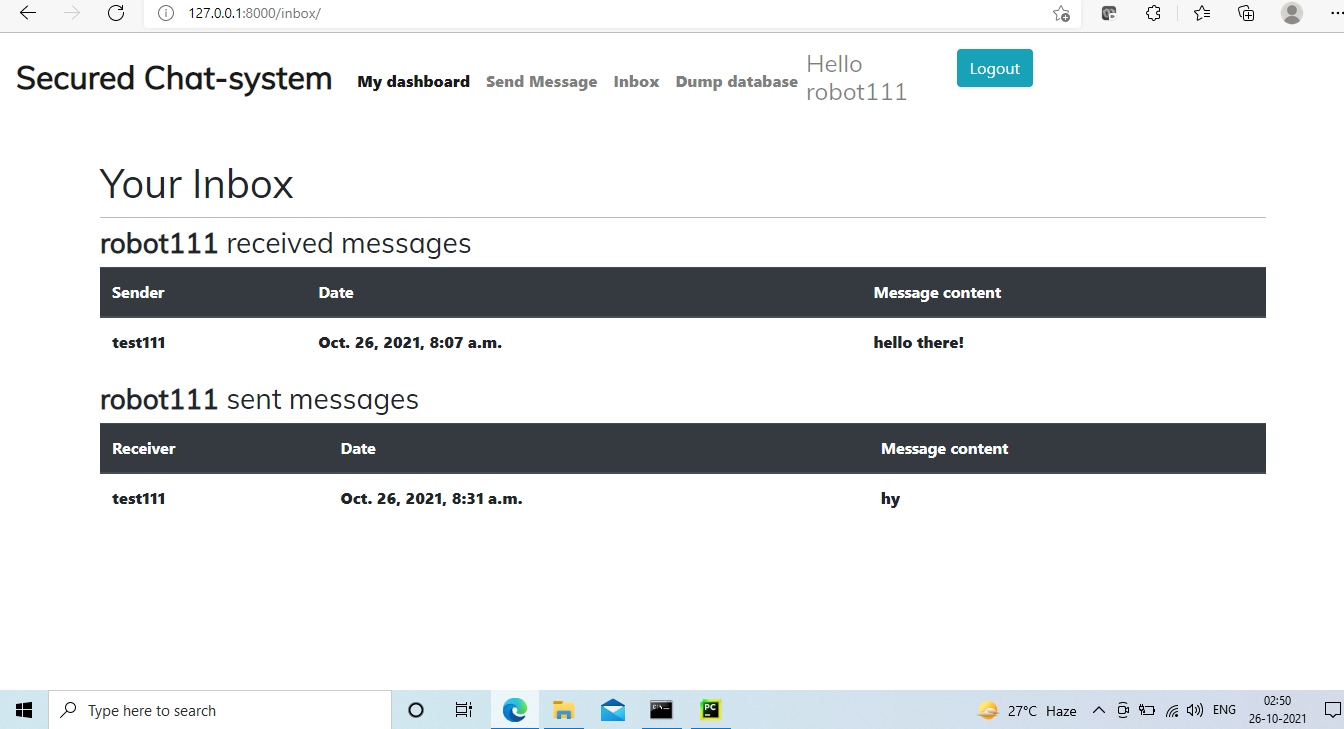This screenshot has width=1344, height=729.
Task: Click 'hello there!' message content
Action: [x=919, y=343]
